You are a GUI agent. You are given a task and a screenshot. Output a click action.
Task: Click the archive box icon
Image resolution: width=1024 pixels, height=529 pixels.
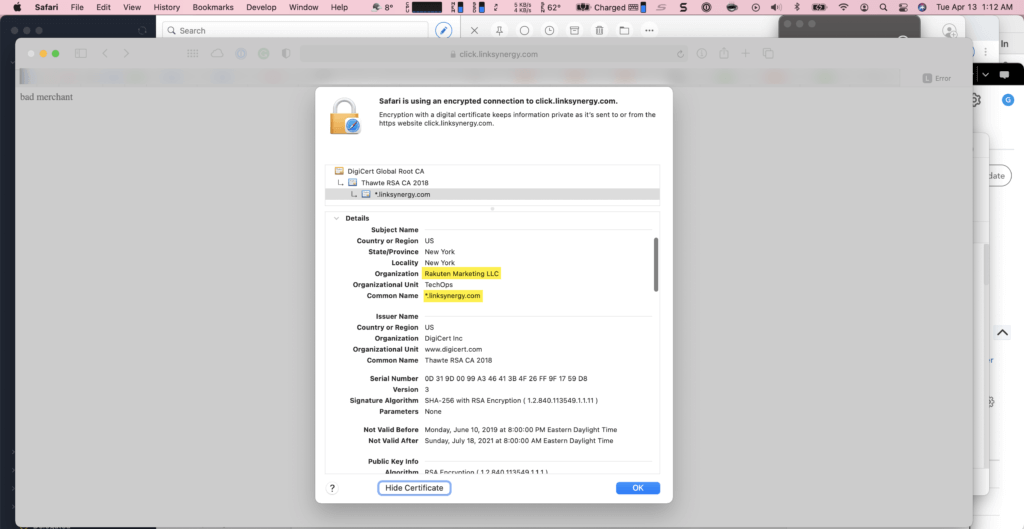574,31
